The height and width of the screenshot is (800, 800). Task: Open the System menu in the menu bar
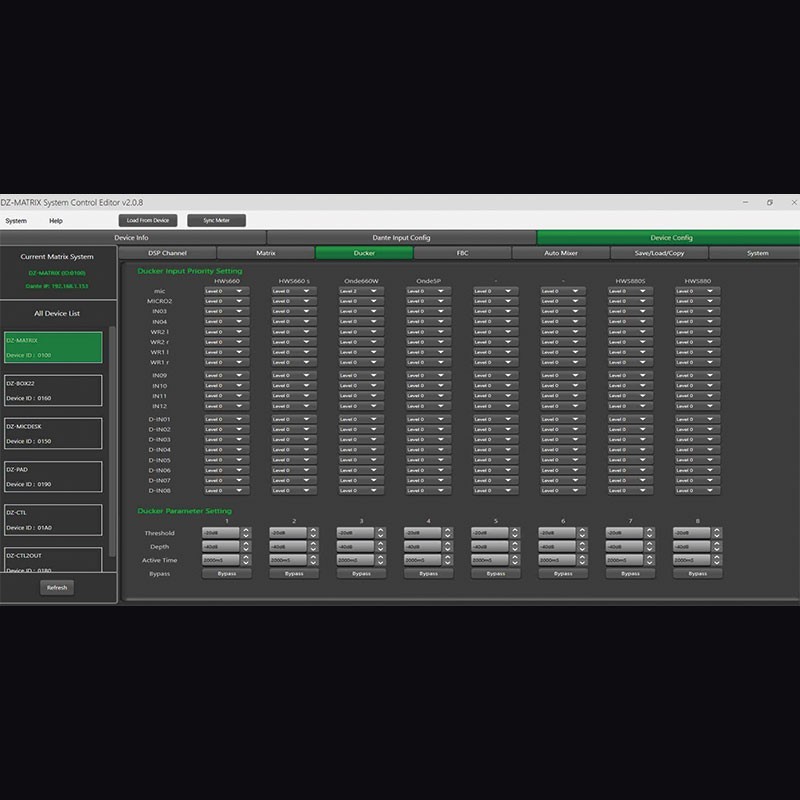(x=16, y=221)
